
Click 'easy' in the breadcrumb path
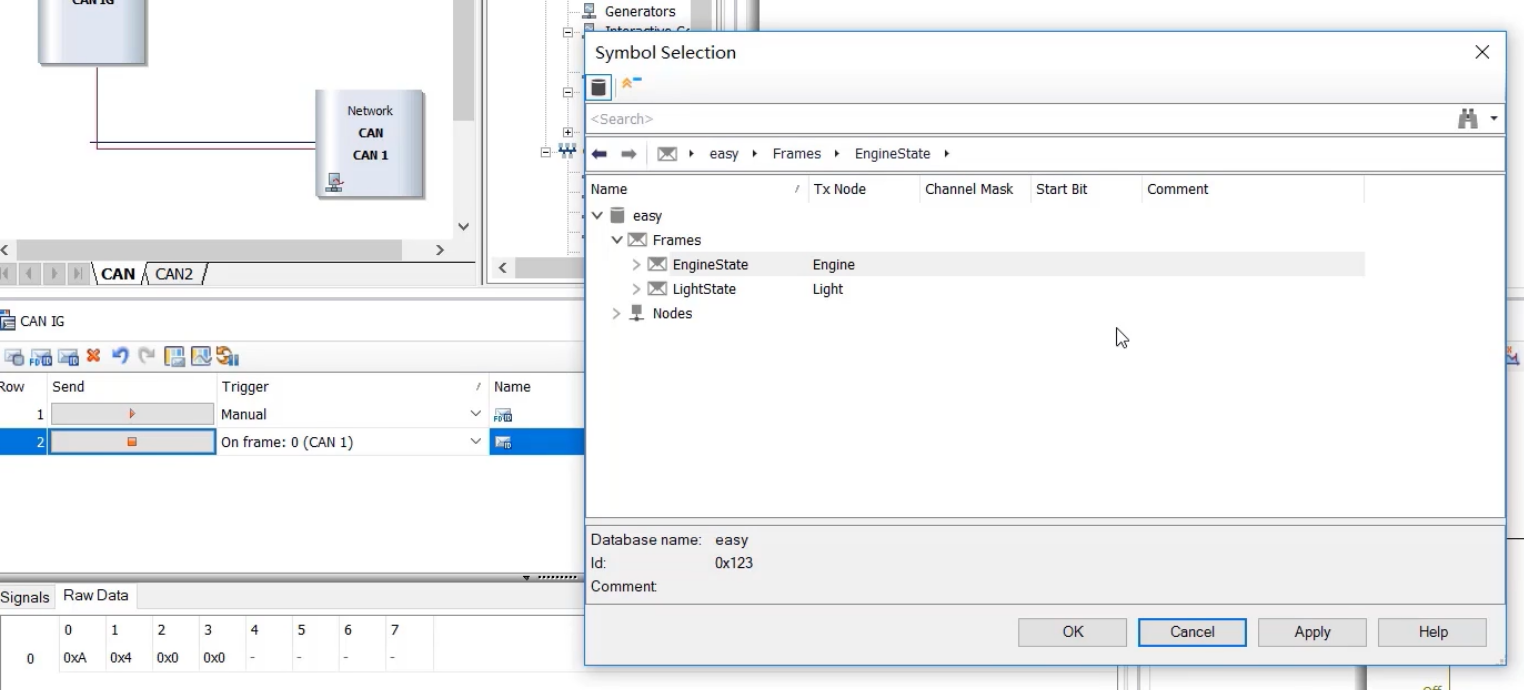click(724, 154)
